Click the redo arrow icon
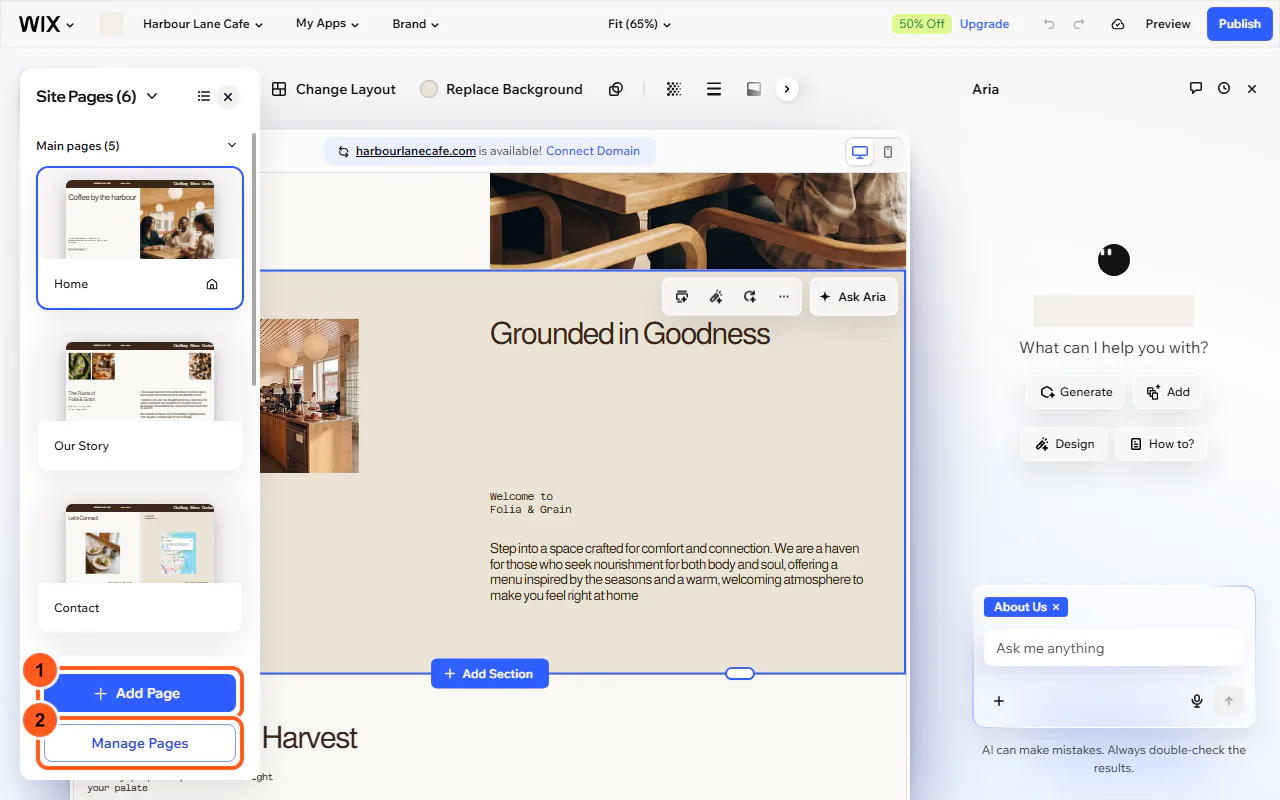1280x800 pixels. click(1079, 24)
